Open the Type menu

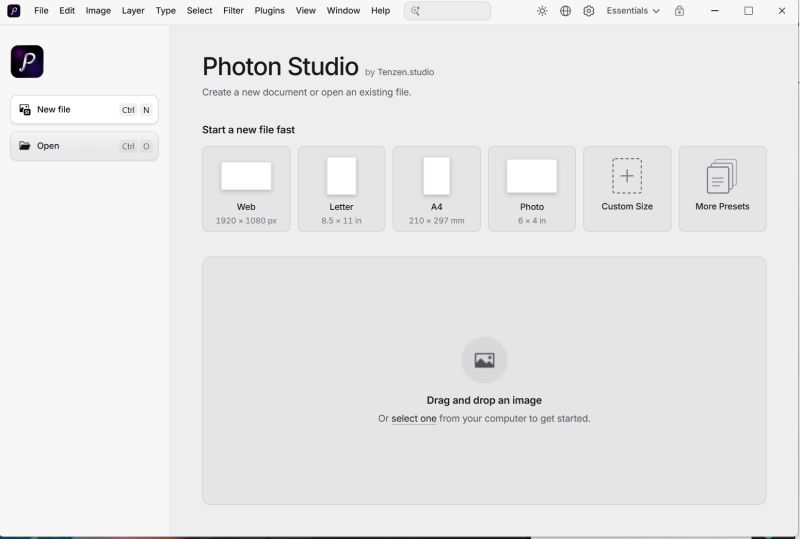click(165, 11)
